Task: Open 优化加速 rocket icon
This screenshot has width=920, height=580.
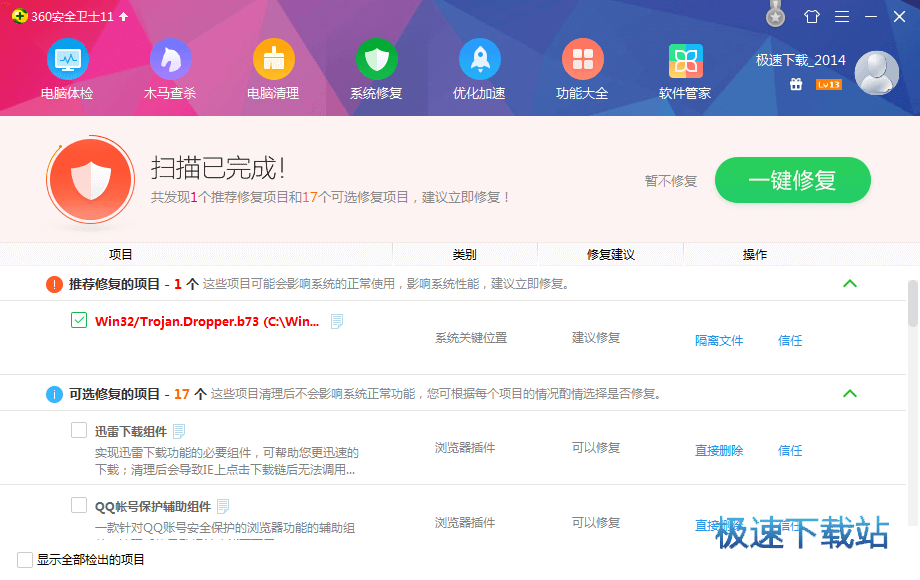Action: [480, 59]
